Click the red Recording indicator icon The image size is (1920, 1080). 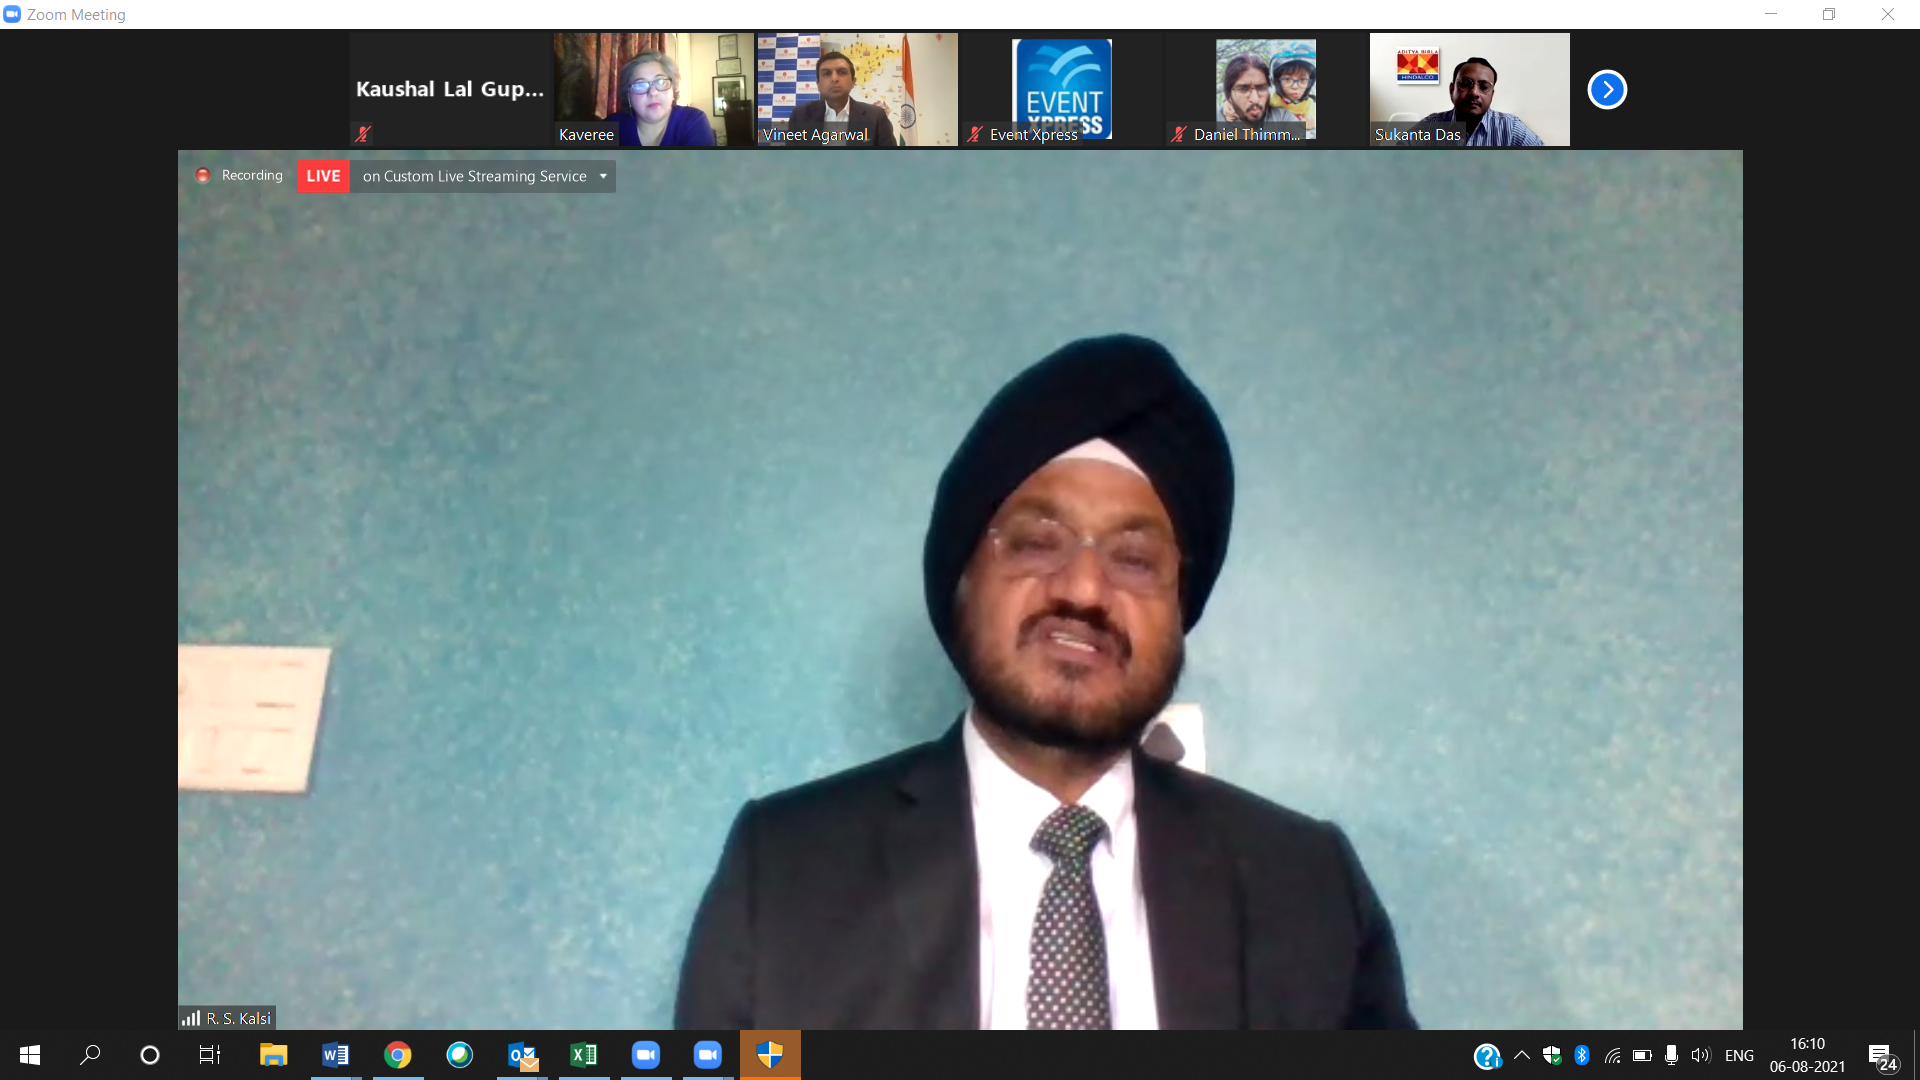pyautogui.click(x=203, y=175)
